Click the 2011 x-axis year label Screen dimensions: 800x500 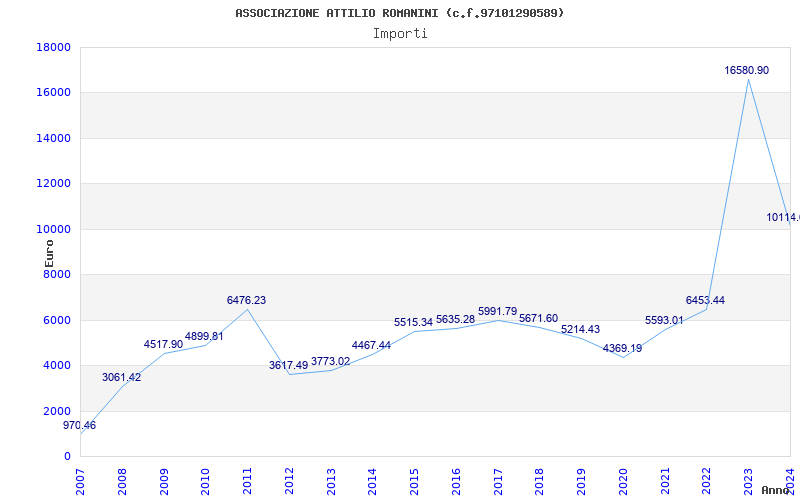[x=247, y=482]
